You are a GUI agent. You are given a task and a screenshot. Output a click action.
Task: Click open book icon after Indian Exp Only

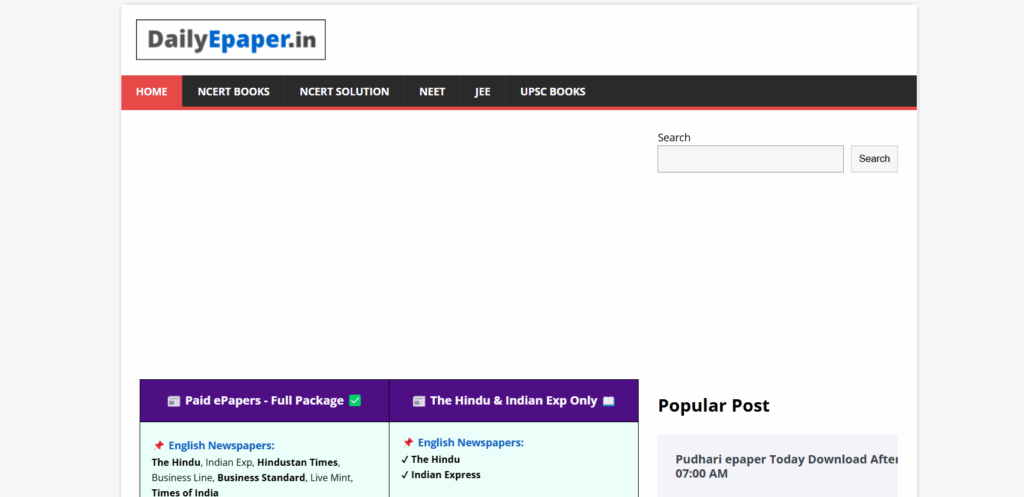(608, 401)
